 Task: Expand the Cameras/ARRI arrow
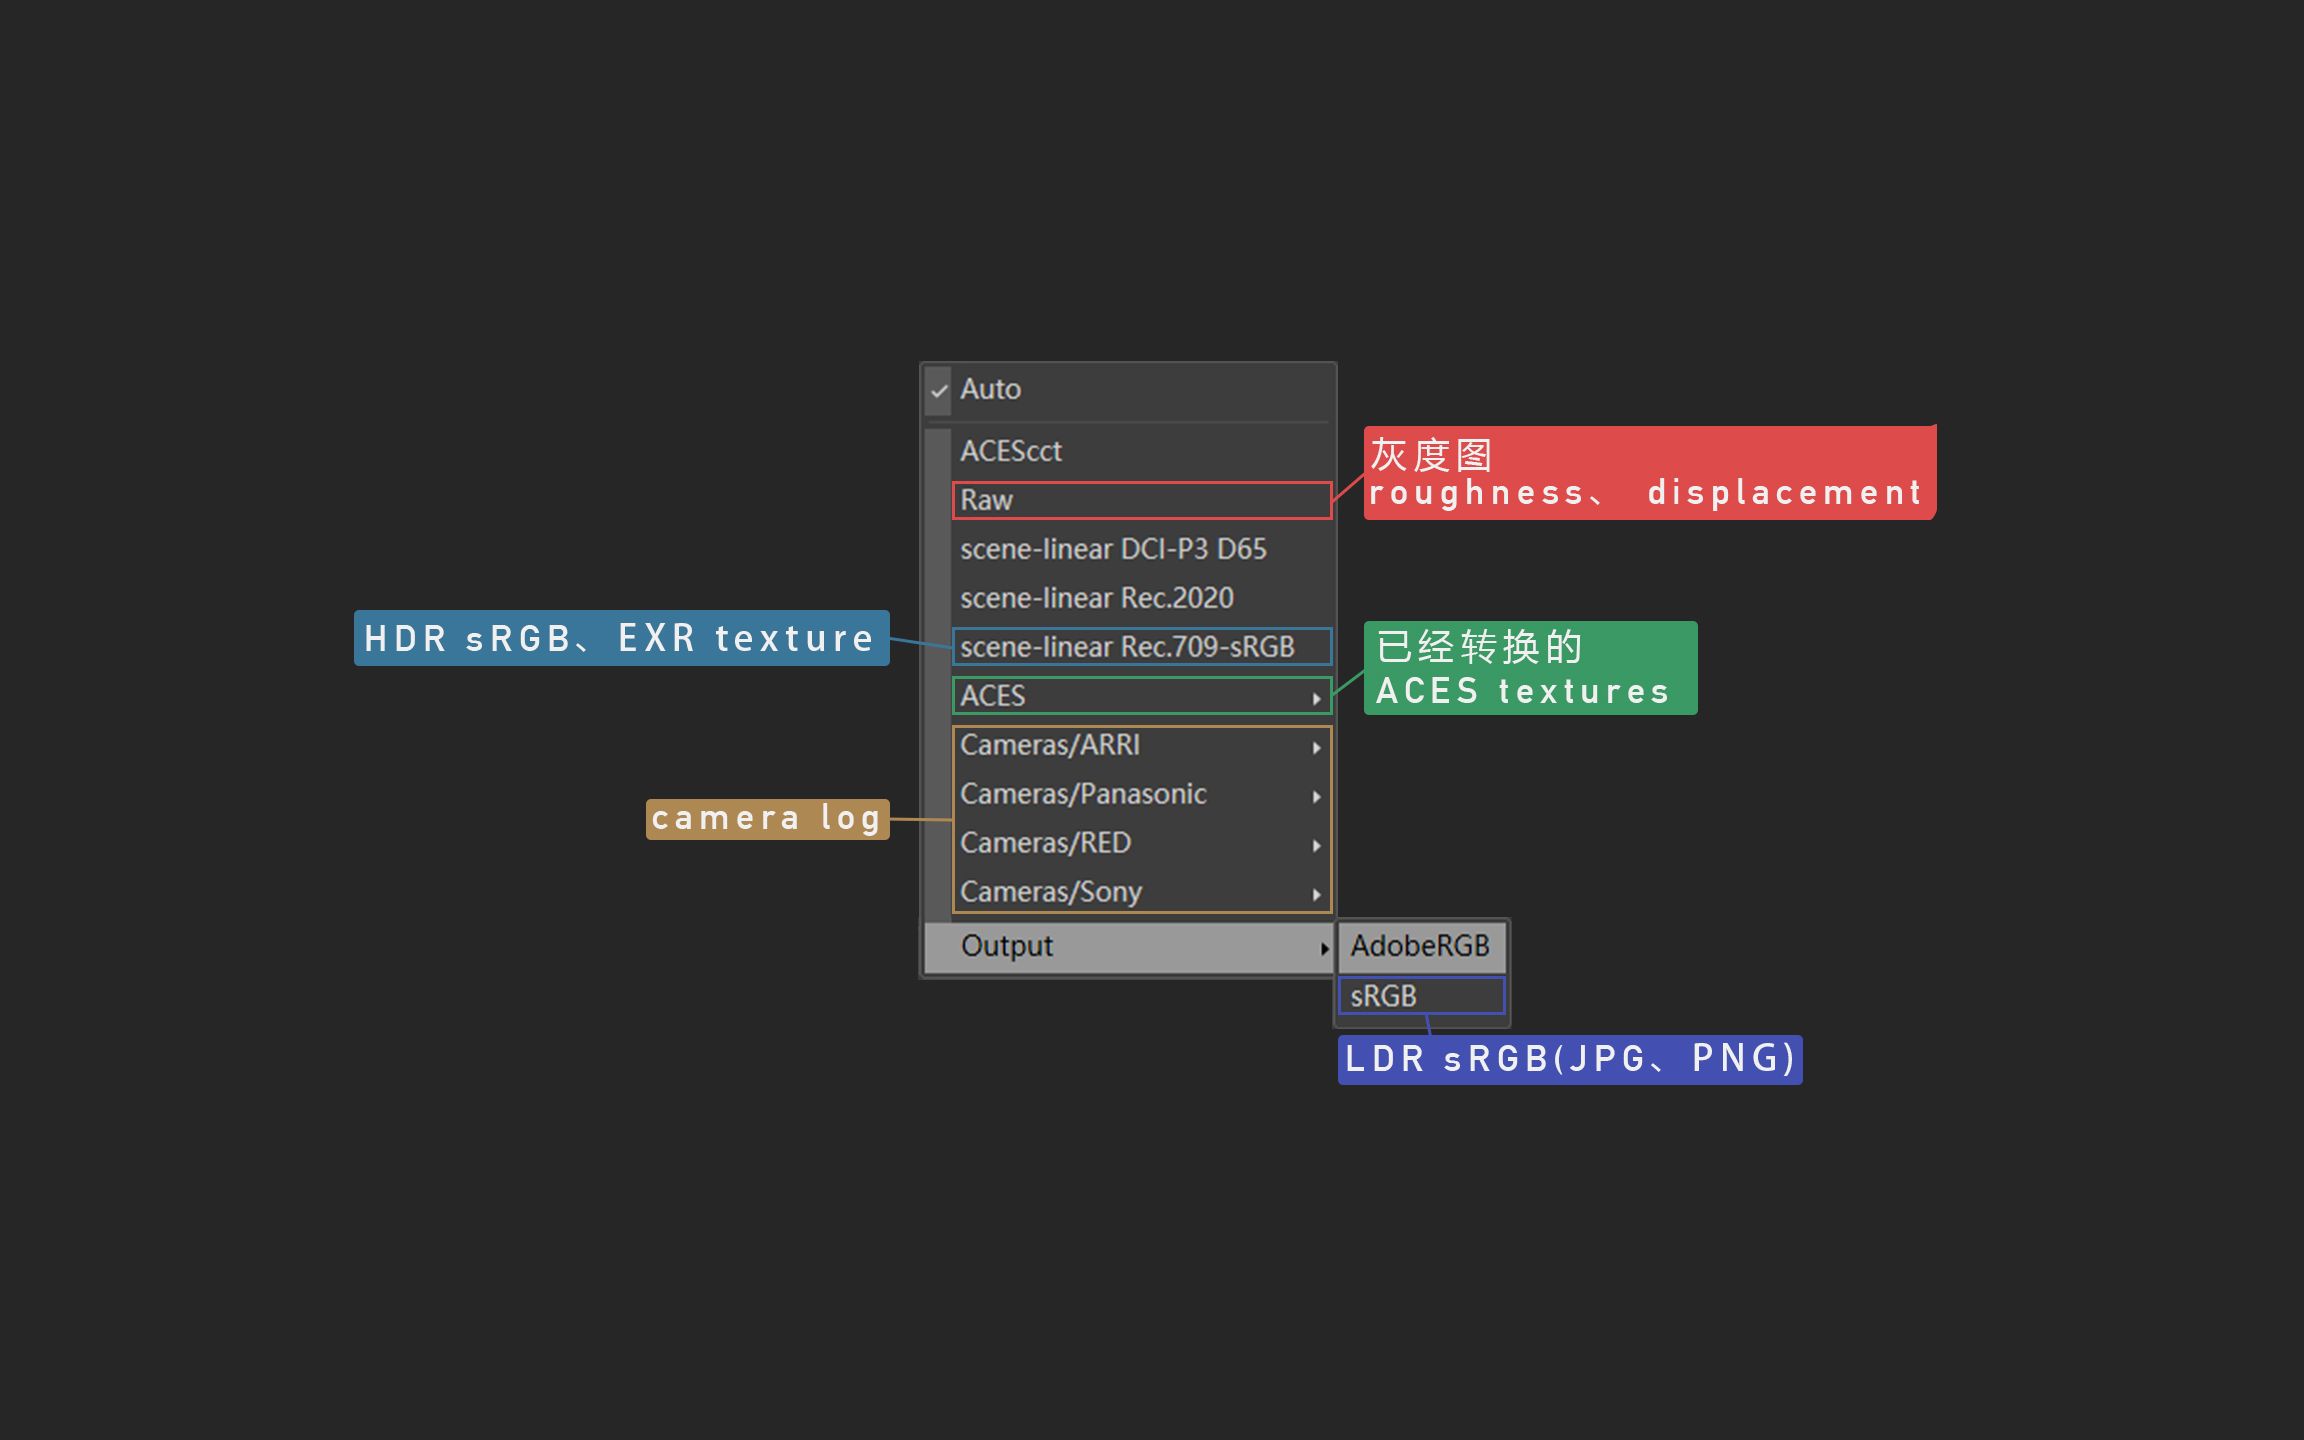(x=1317, y=747)
